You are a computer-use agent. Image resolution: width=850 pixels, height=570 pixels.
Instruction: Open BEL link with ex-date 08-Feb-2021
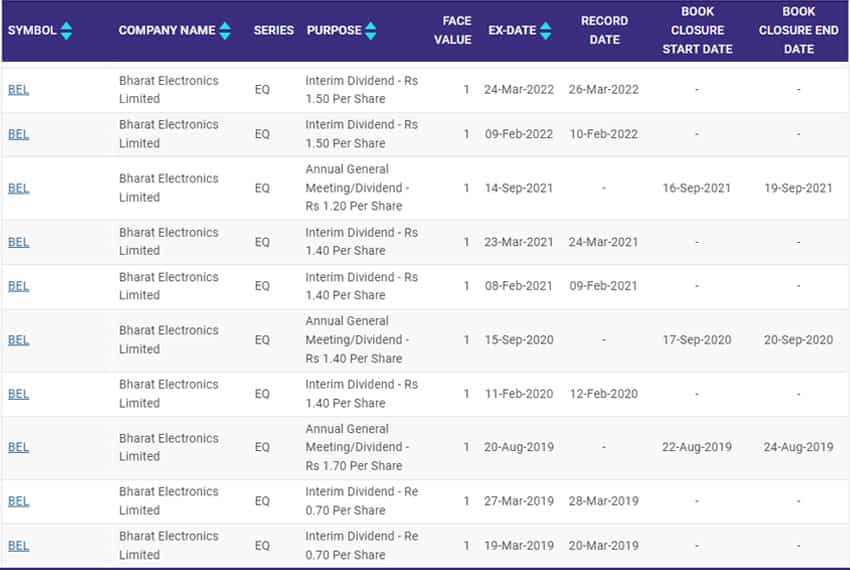click(x=18, y=286)
